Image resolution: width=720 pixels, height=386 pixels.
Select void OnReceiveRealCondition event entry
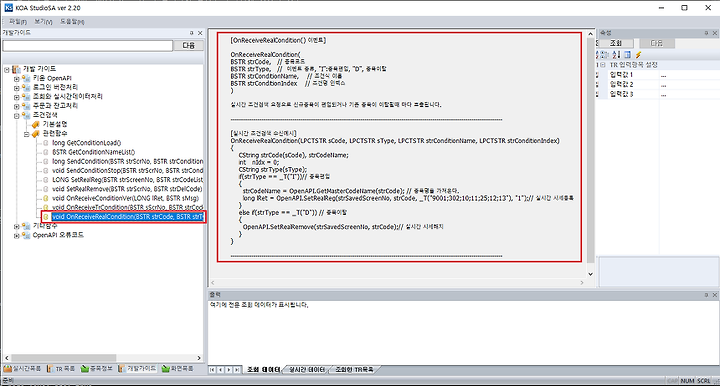coord(127,217)
